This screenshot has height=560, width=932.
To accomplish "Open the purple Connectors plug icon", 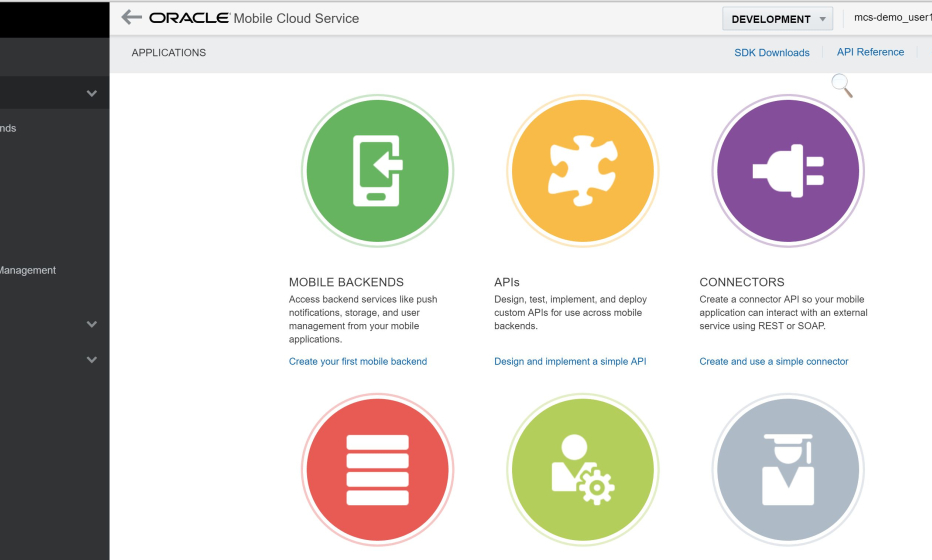I will tap(788, 171).
